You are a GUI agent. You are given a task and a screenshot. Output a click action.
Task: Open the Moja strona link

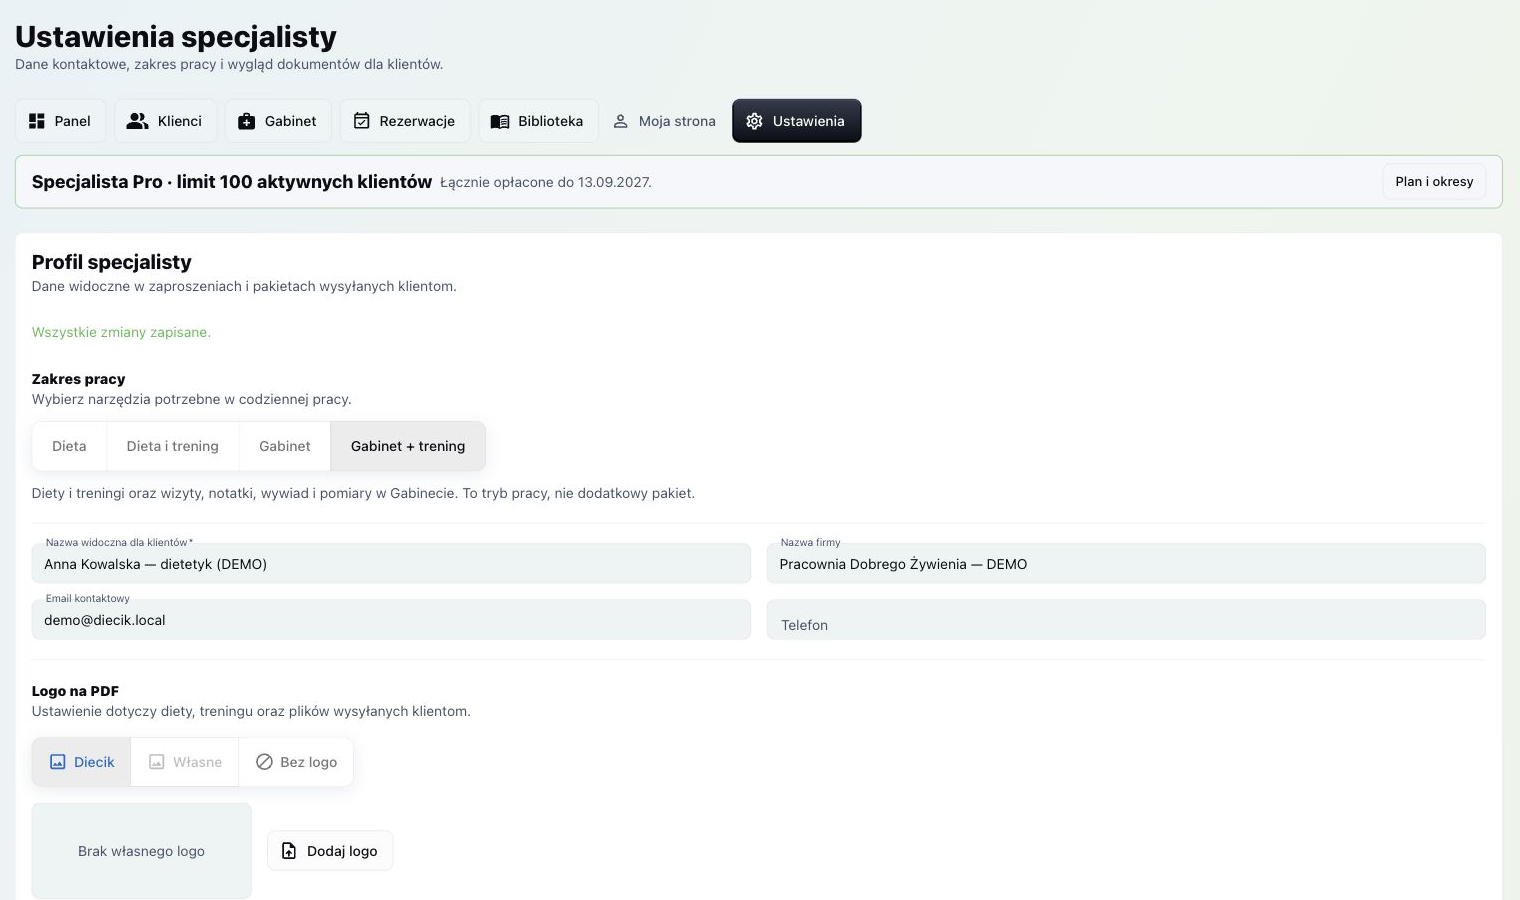click(x=665, y=121)
